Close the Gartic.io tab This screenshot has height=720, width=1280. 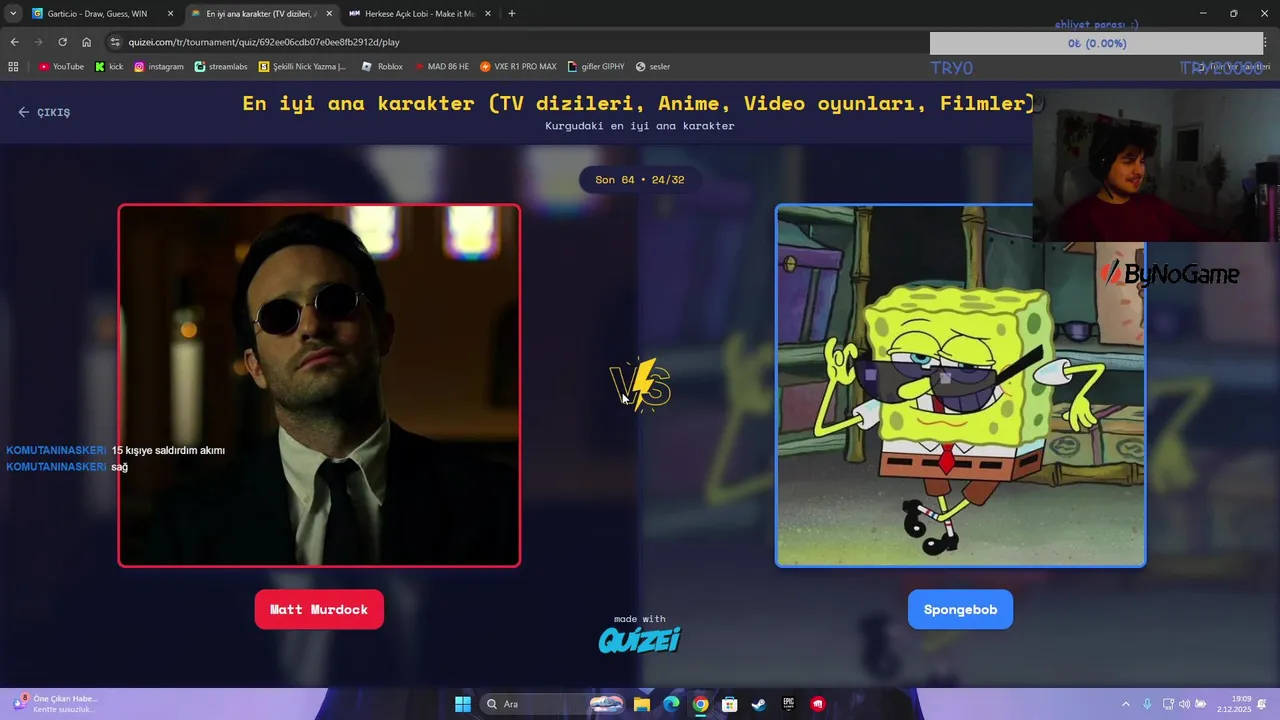pos(170,14)
